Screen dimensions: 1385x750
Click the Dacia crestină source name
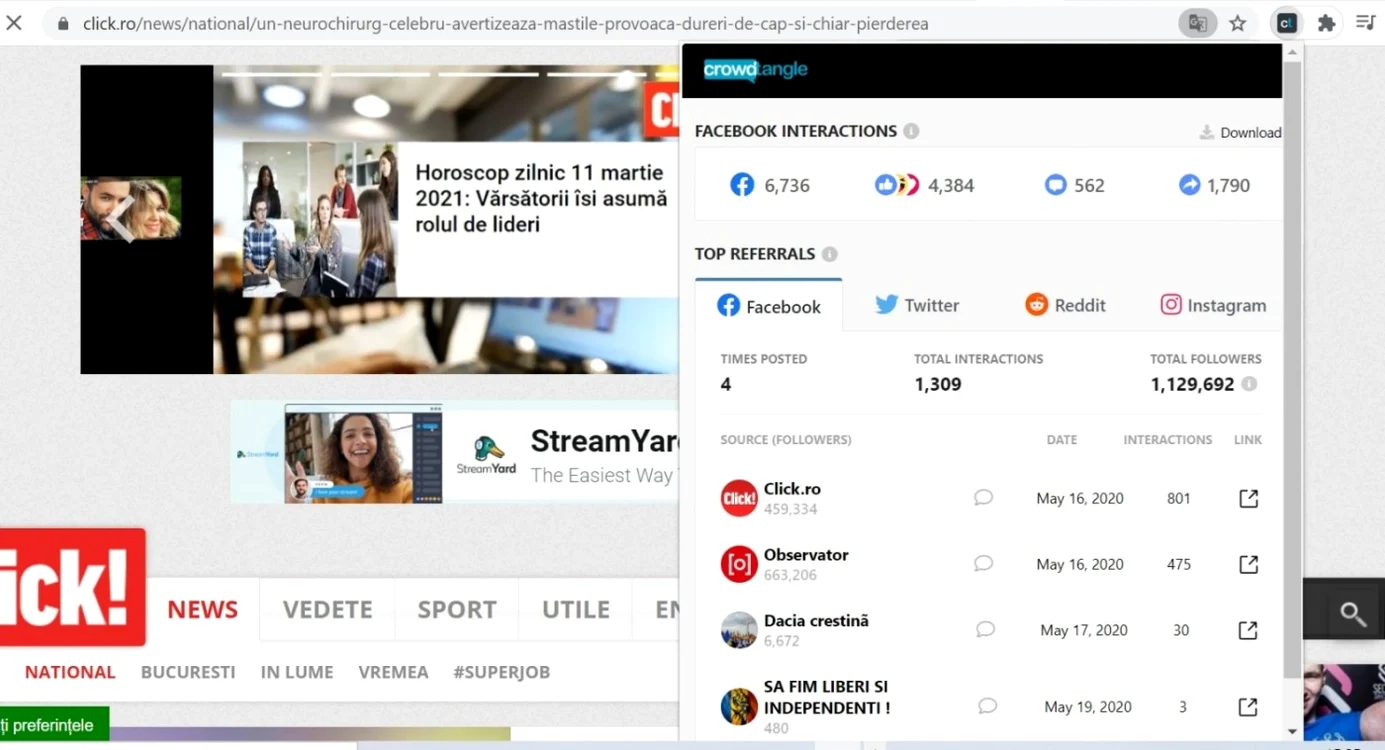pos(816,621)
